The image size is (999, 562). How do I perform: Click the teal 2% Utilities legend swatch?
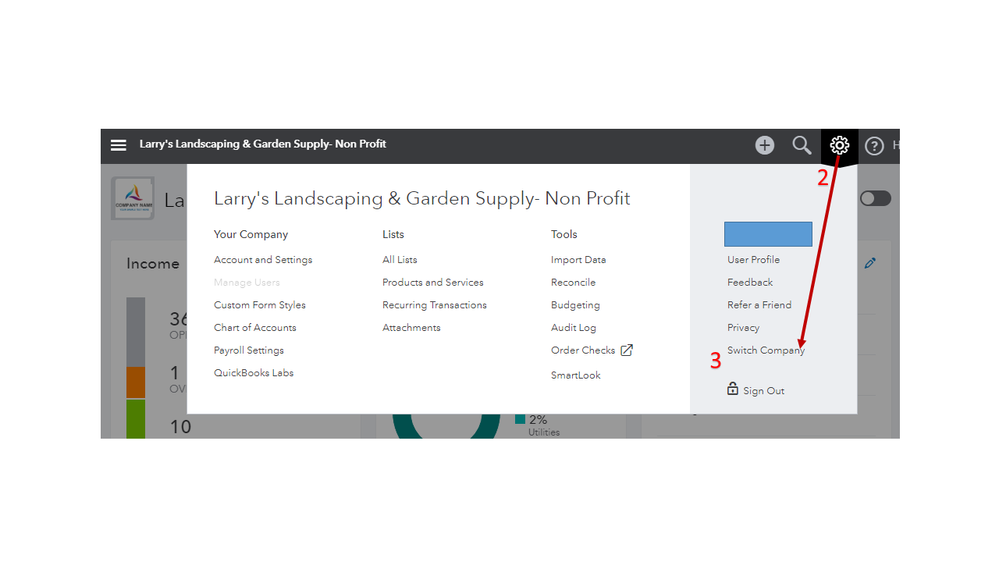[x=520, y=419]
